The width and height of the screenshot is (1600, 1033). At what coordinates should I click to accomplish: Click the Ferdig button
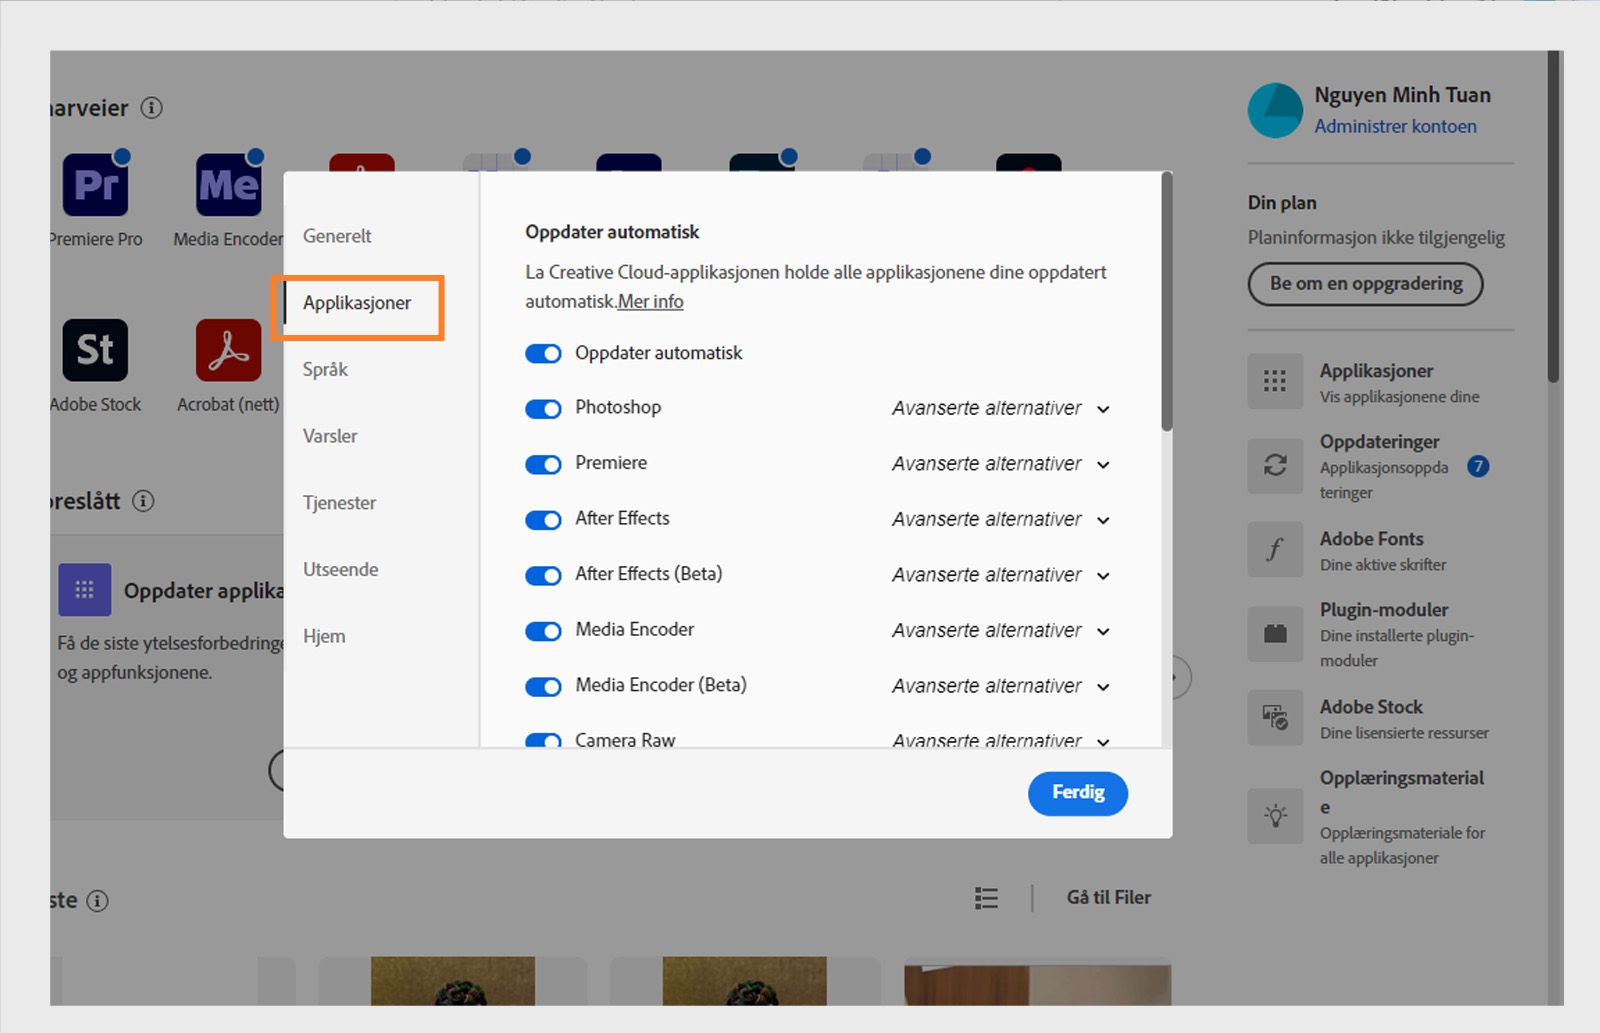[x=1077, y=793]
